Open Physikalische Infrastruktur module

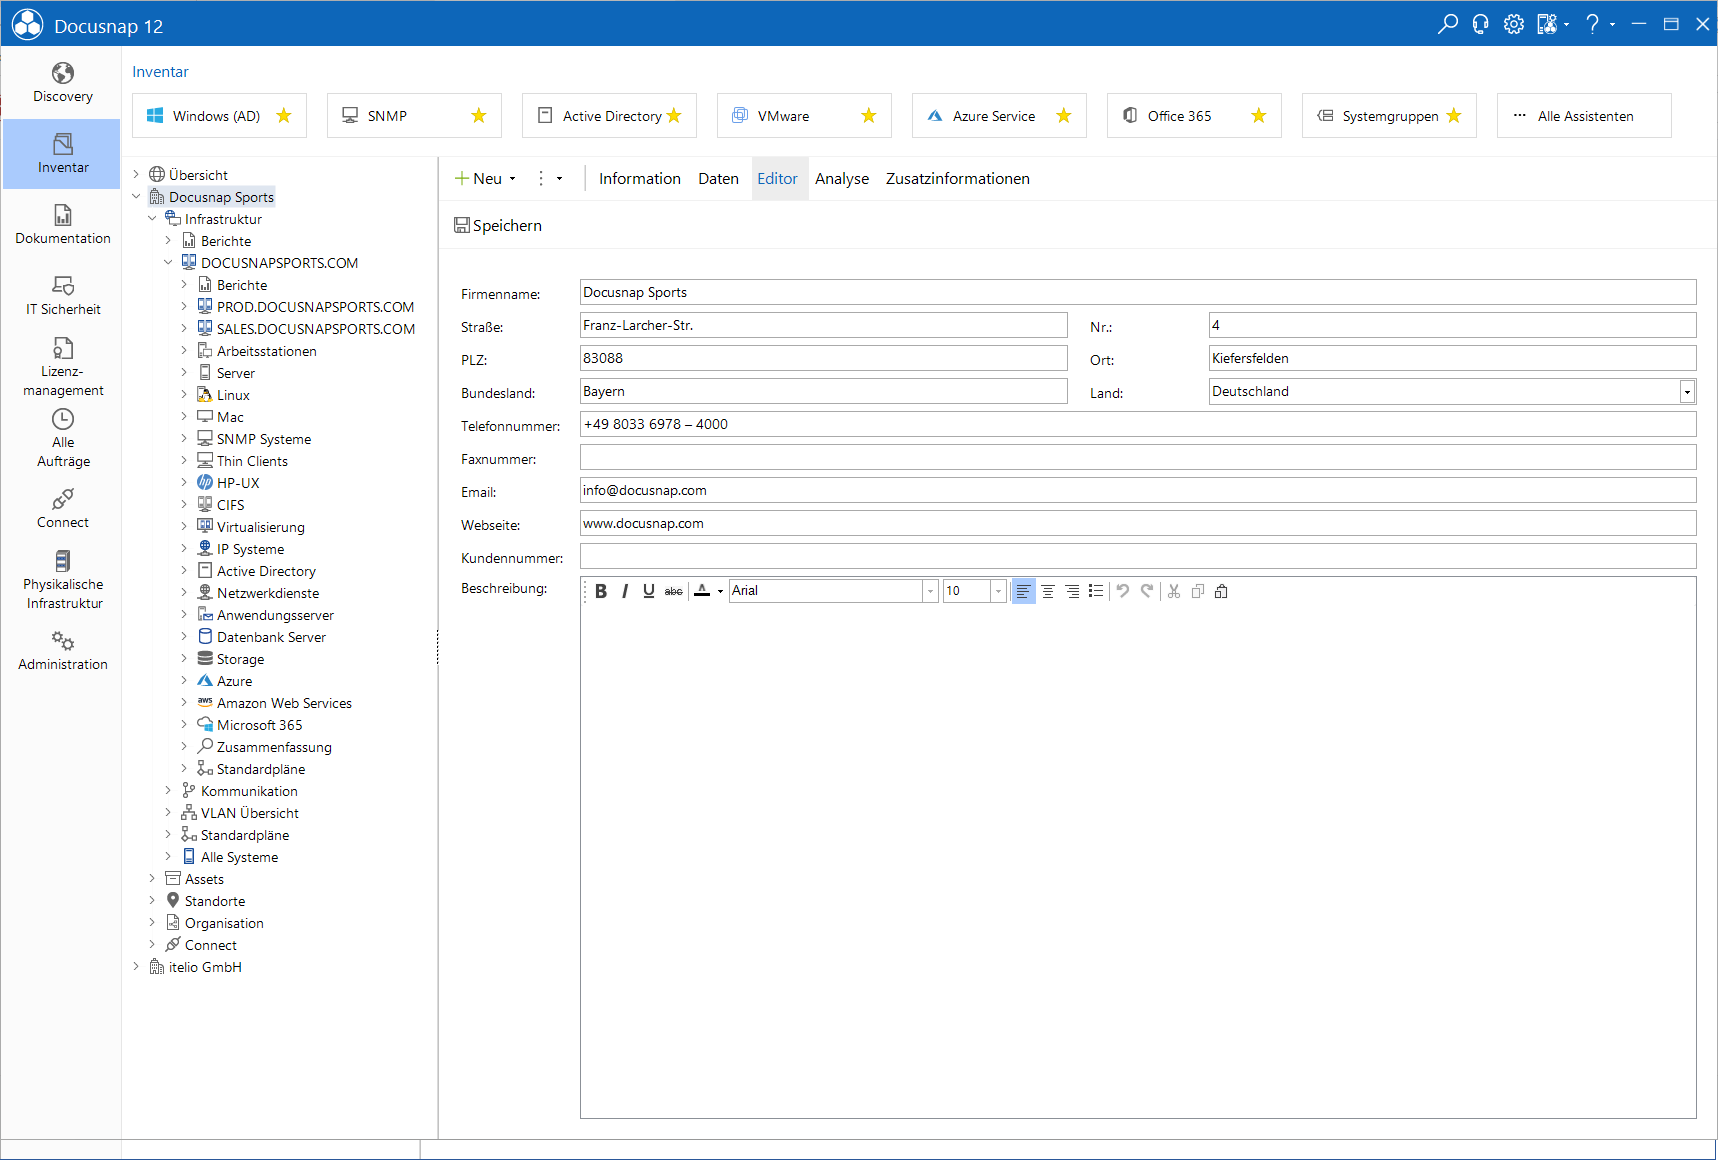[x=62, y=580]
